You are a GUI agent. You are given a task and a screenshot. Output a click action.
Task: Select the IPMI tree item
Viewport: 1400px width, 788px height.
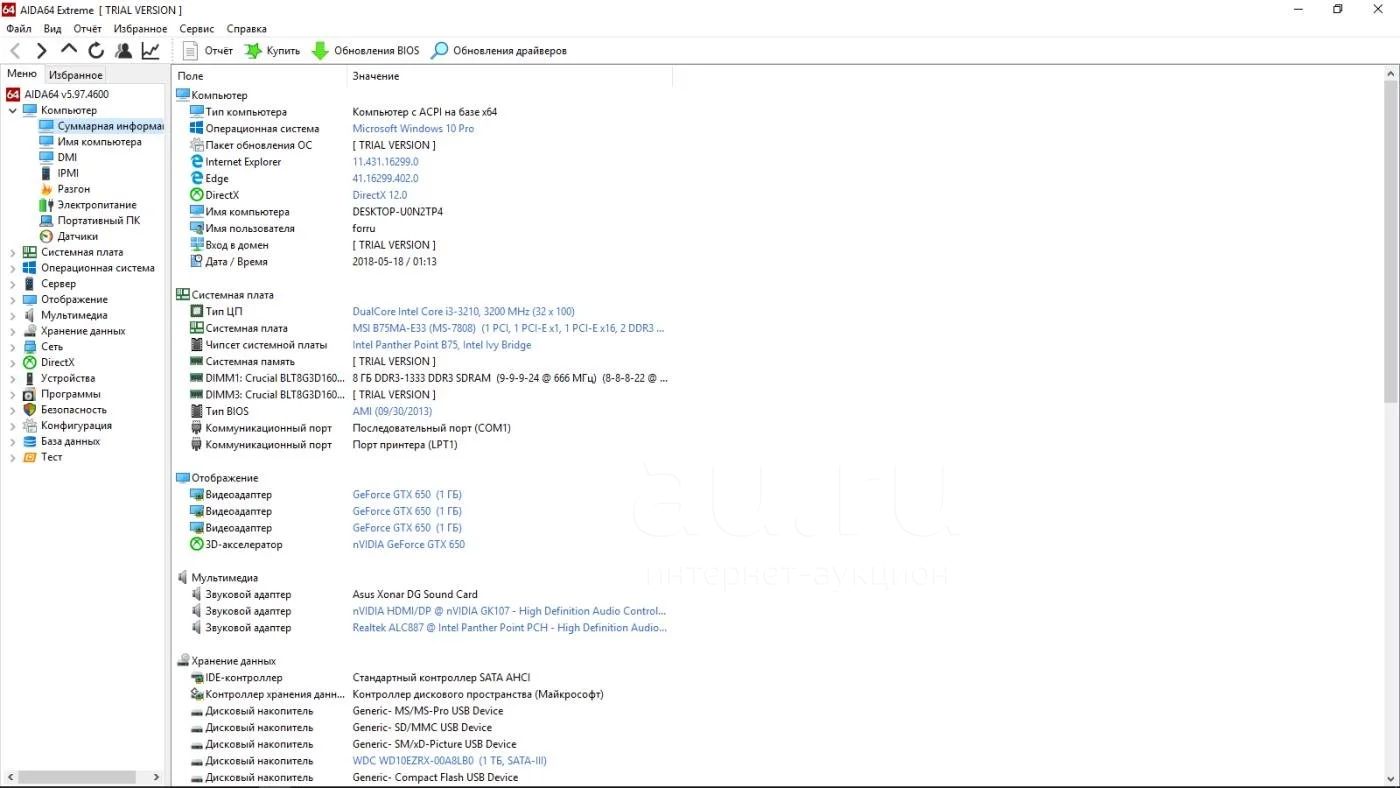pos(68,173)
